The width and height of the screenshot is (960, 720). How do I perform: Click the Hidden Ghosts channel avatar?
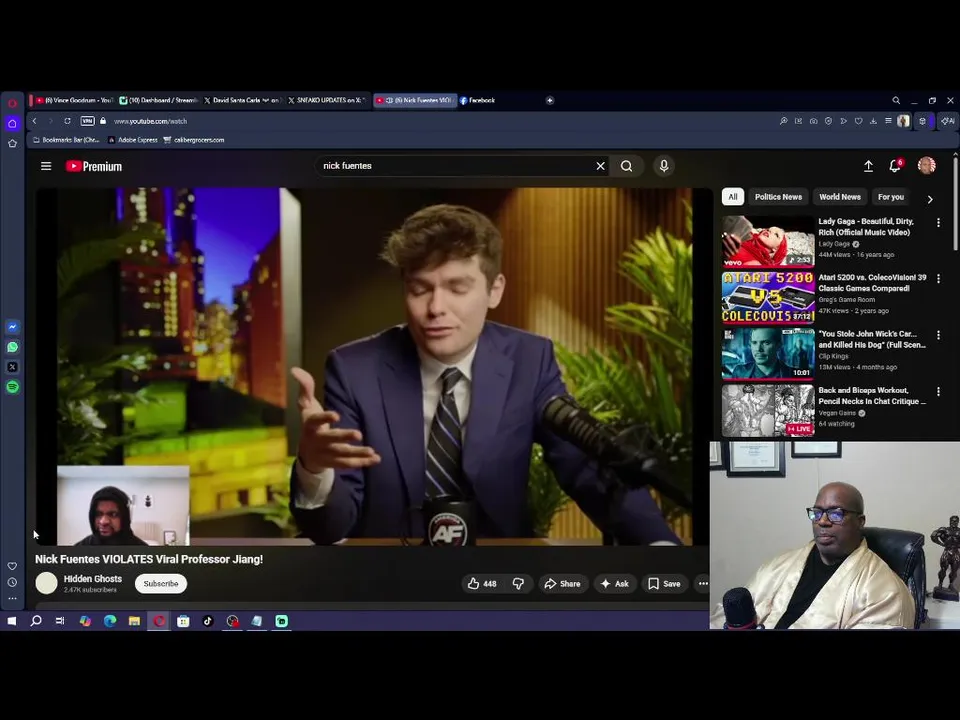pyautogui.click(x=46, y=583)
